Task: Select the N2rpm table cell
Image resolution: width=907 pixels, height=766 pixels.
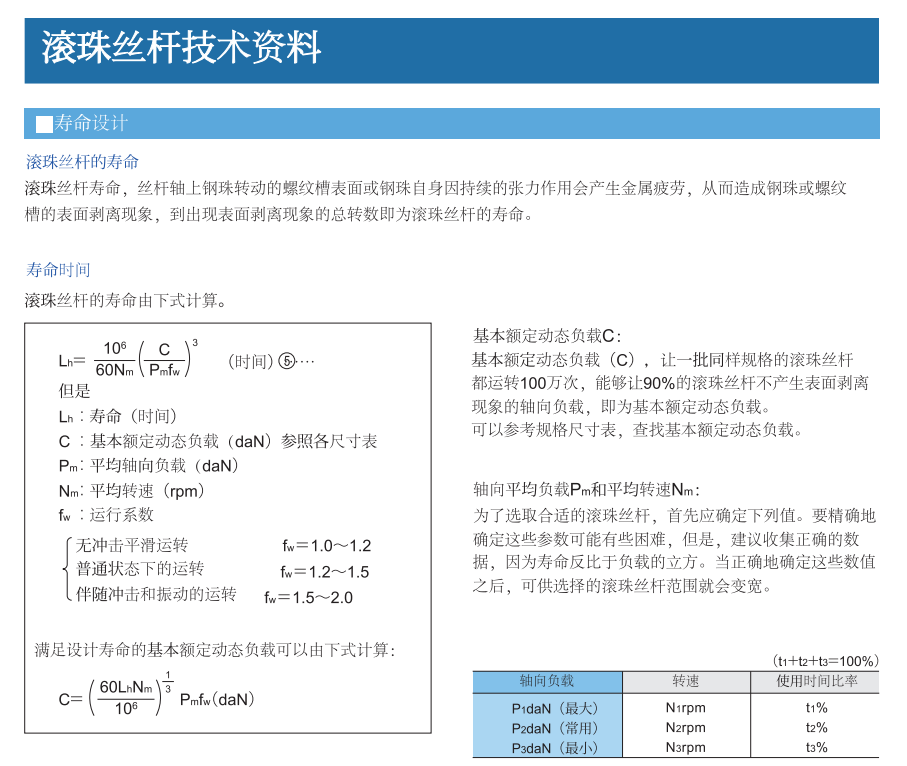Action: point(685,727)
